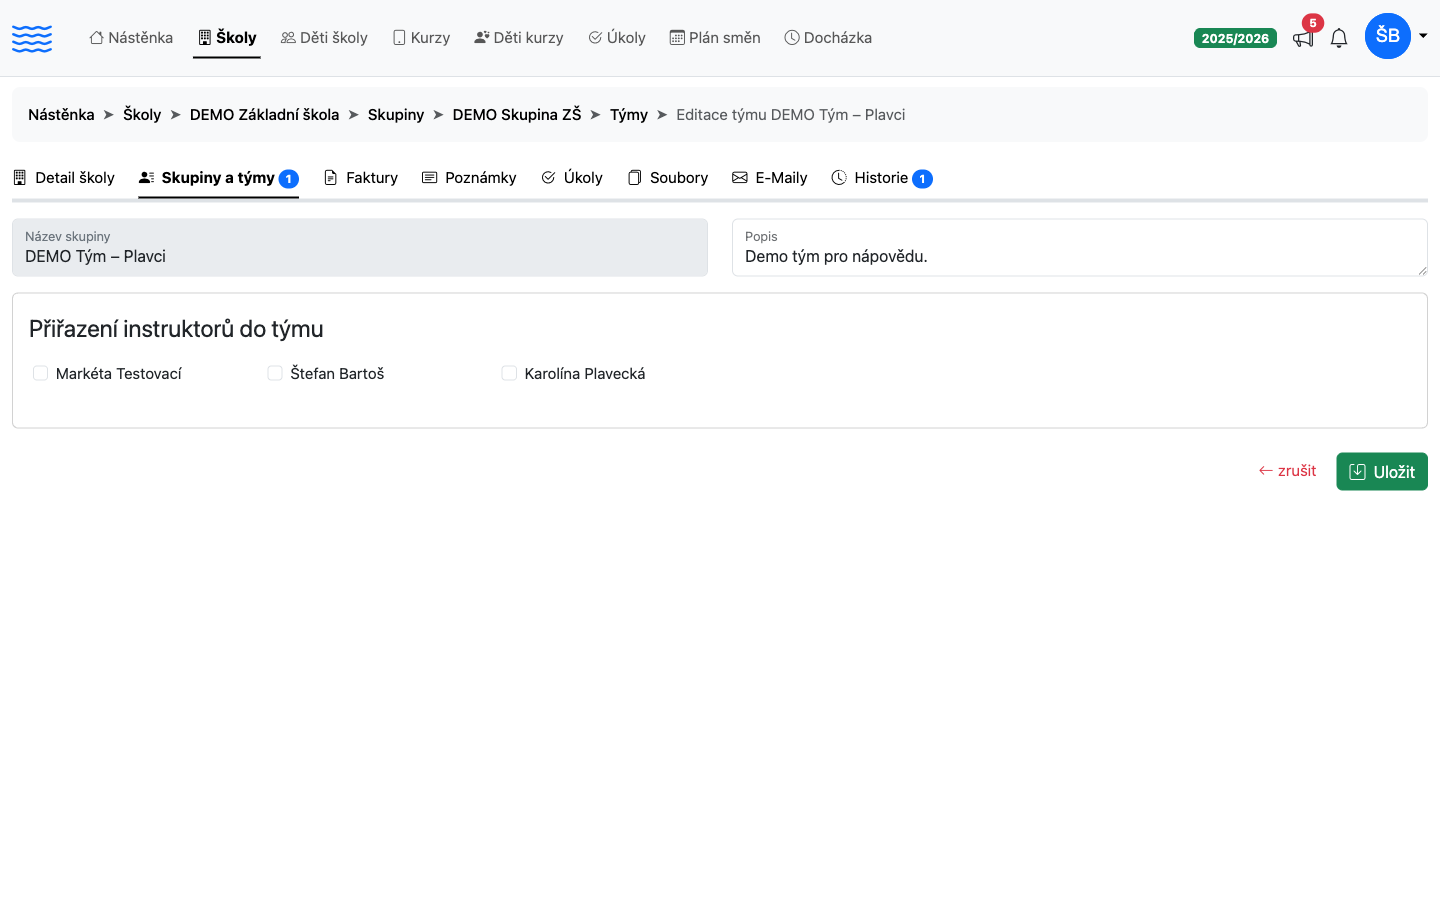Image resolution: width=1440 pixels, height=900 pixels.
Task: Open Plán směn in top navigation
Action: [x=715, y=38]
